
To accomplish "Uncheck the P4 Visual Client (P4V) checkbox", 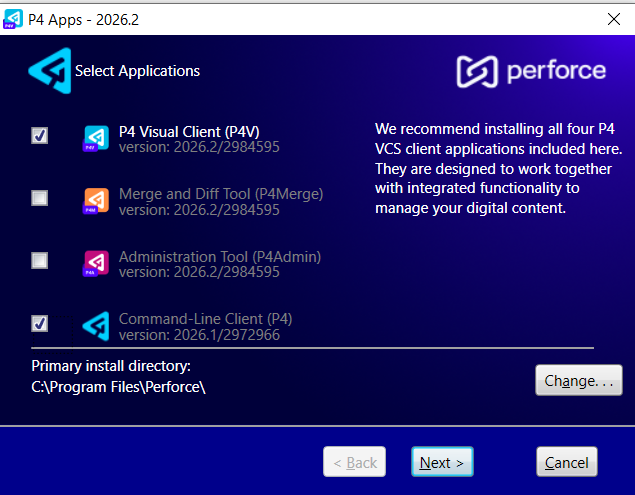I will (x=40, y=135).
